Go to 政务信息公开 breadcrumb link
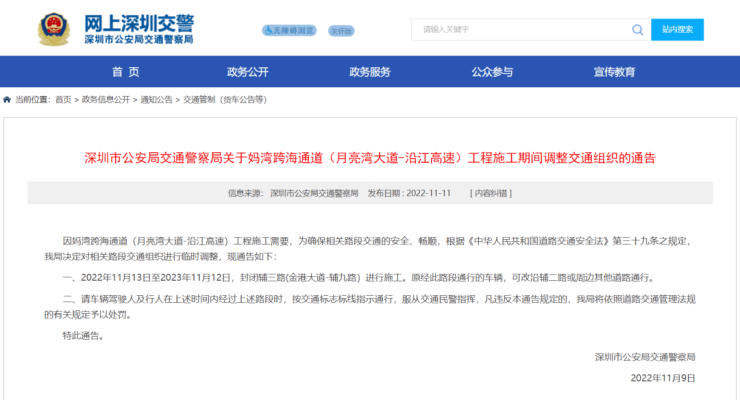 106,100
